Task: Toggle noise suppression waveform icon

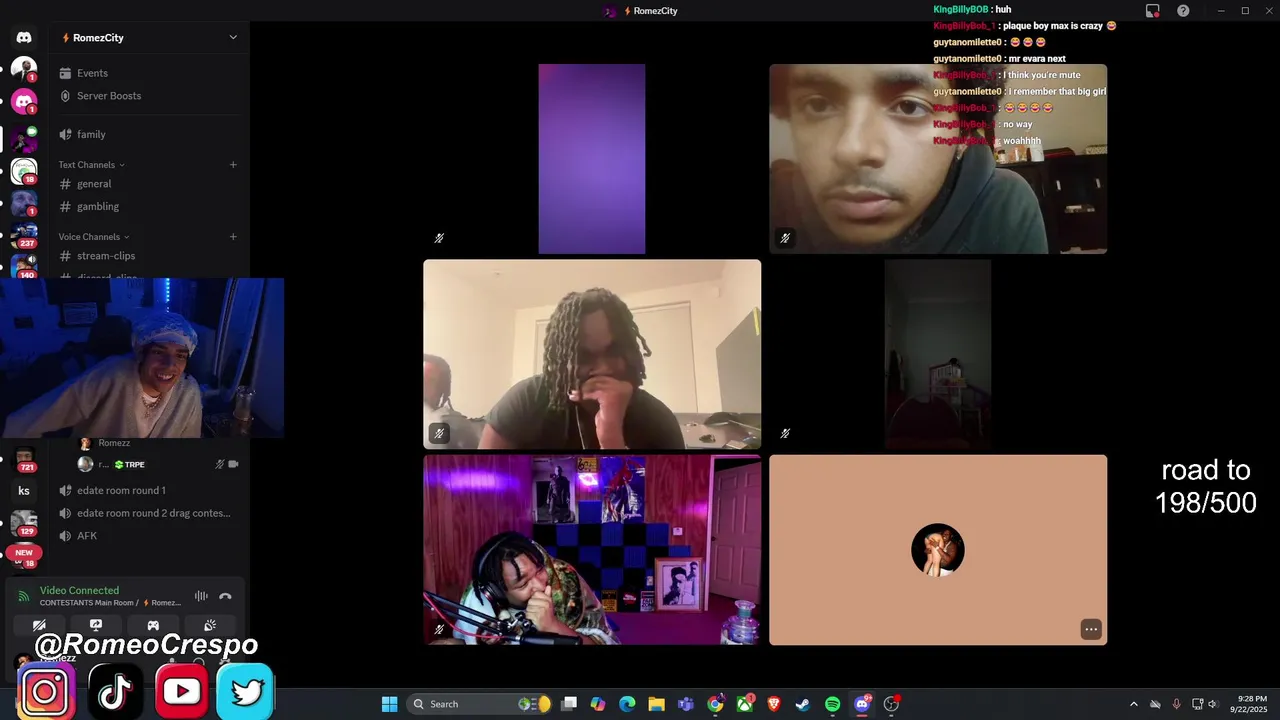Action: (x=201, y=596)
